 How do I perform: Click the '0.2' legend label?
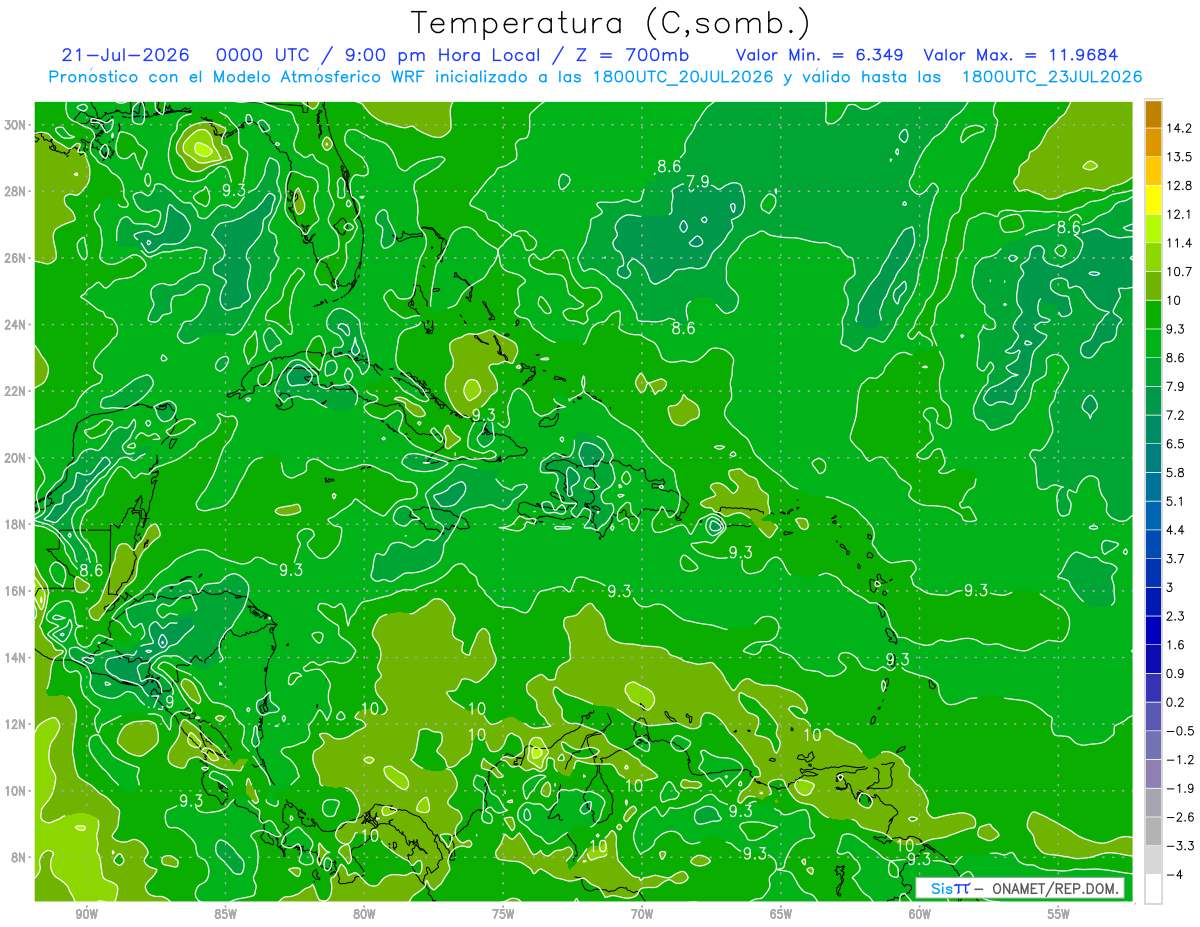pos(1176,702)
